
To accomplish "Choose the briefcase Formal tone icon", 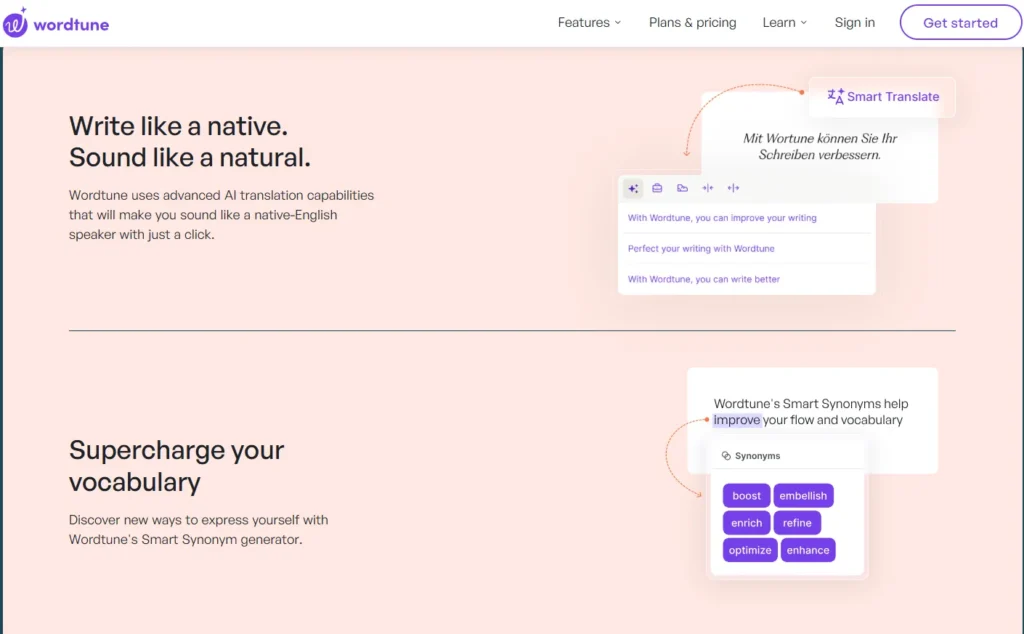I will tap(657, 188).
